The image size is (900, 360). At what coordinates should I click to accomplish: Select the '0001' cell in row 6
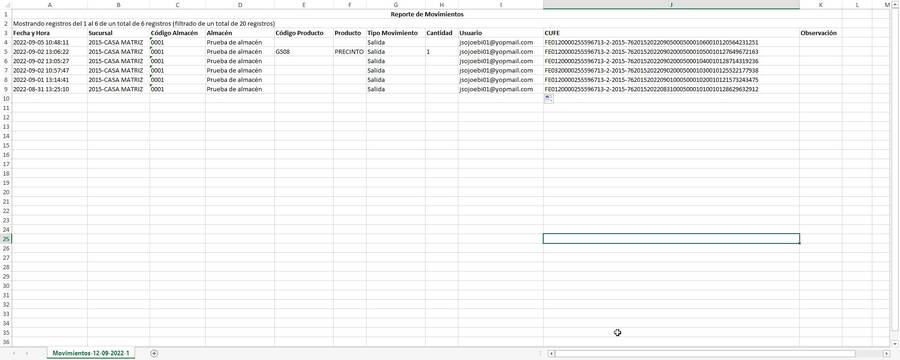point(177,61)
